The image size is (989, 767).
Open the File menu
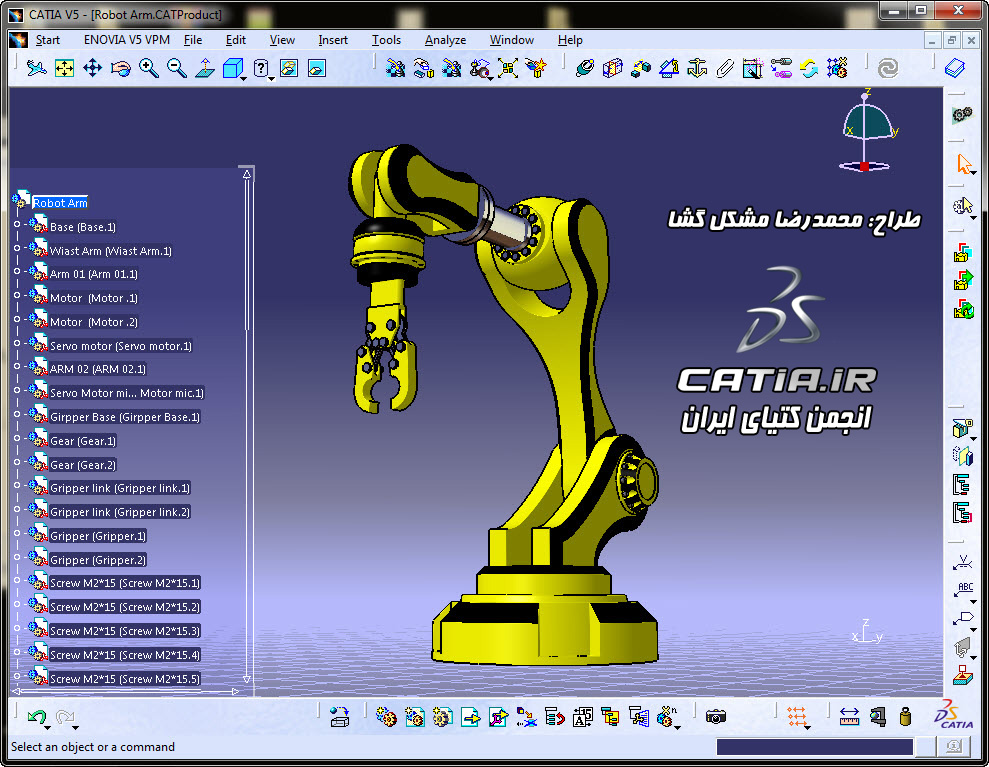(x=193, y=40)
